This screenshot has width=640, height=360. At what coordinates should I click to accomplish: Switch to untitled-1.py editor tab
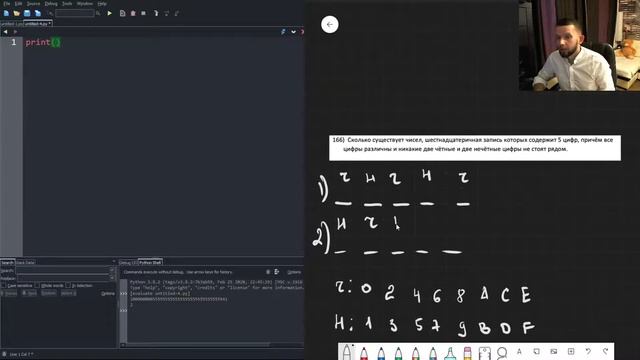pyautogui.click(x=11, y=24)
